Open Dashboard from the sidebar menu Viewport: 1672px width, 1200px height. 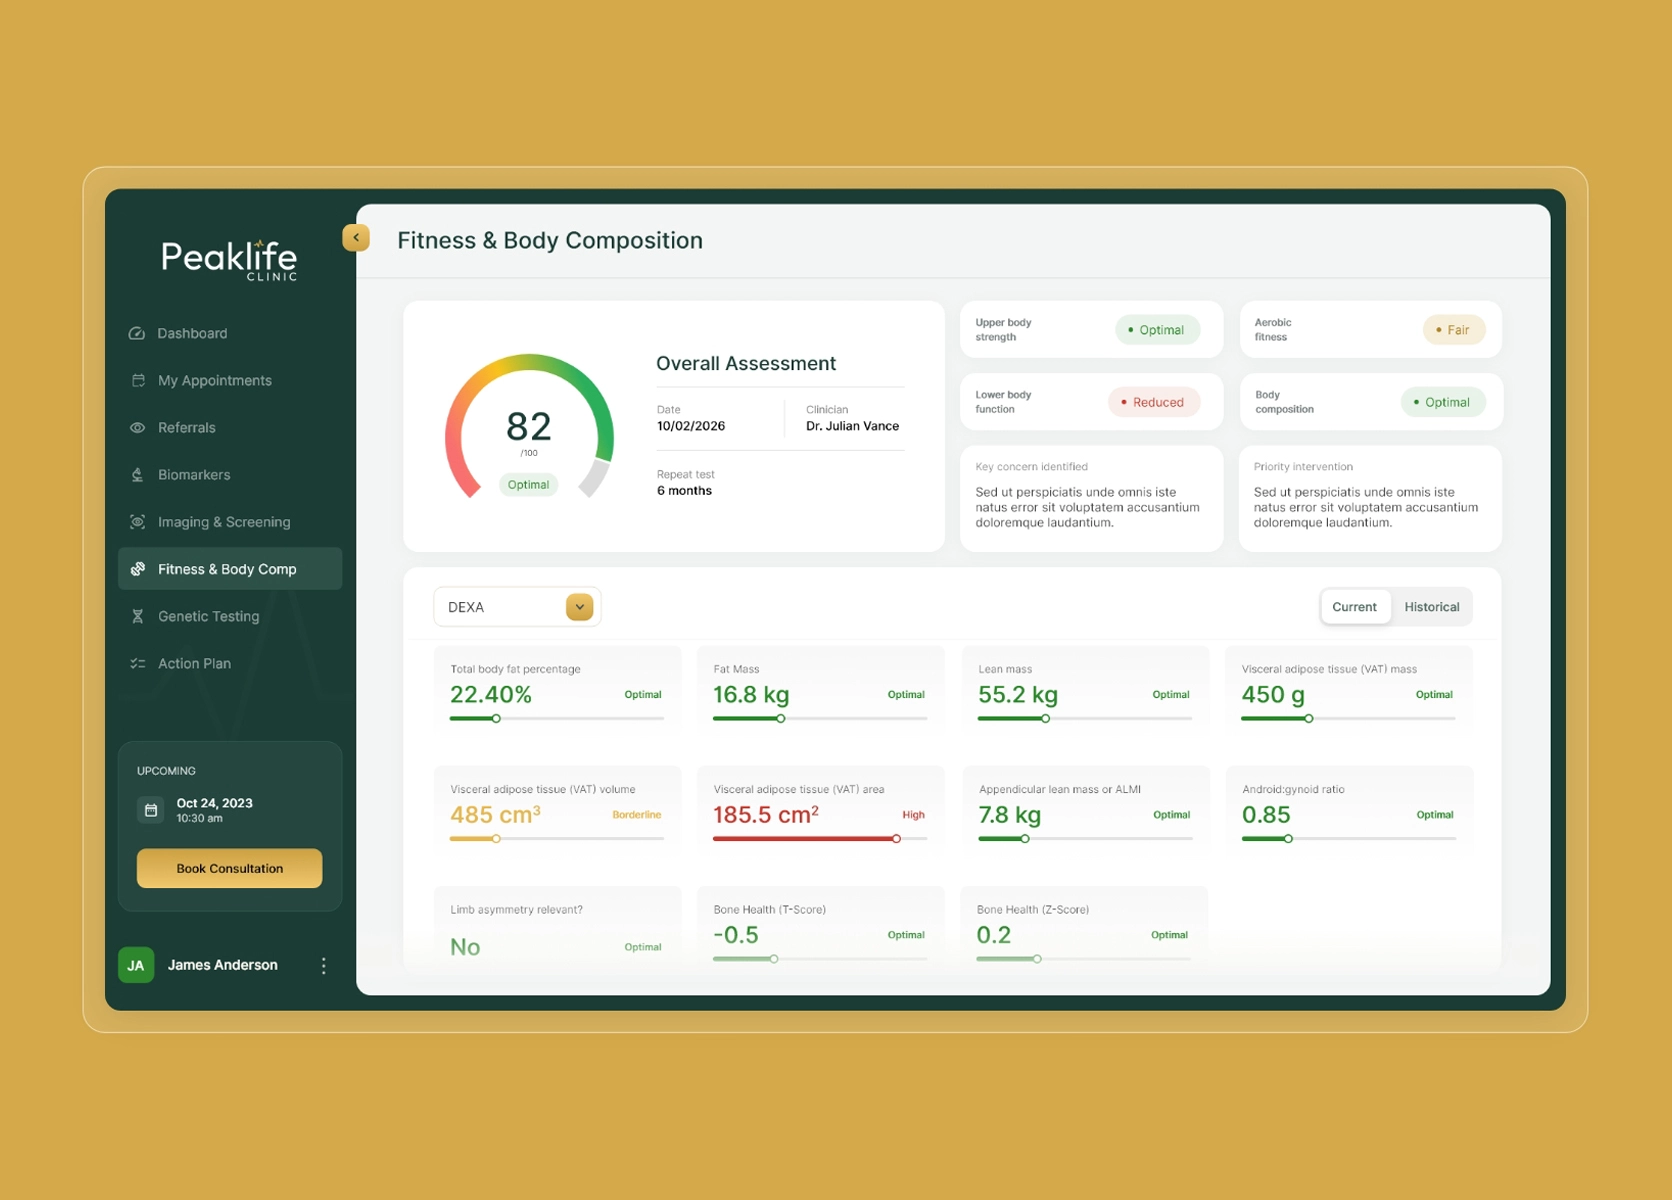(x=230, y=333)
